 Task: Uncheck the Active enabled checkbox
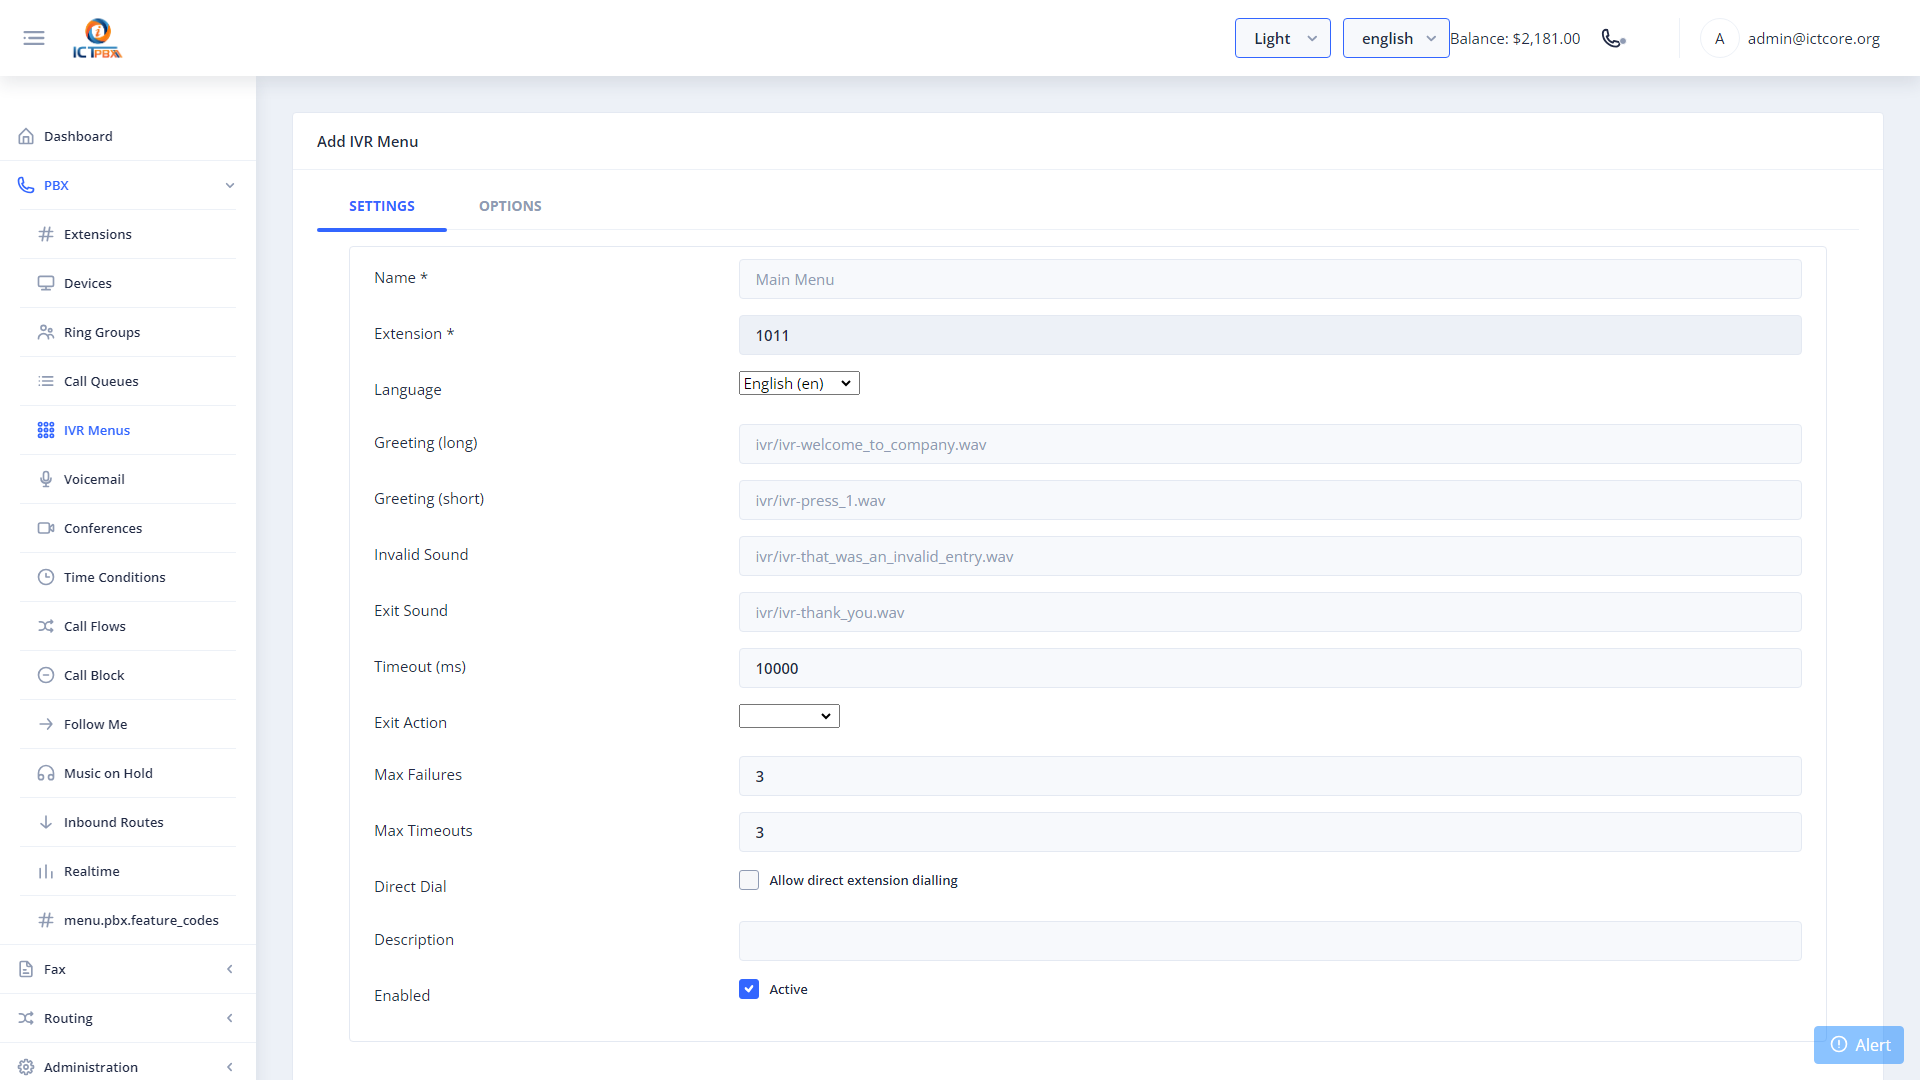click(x=749, y=989)
